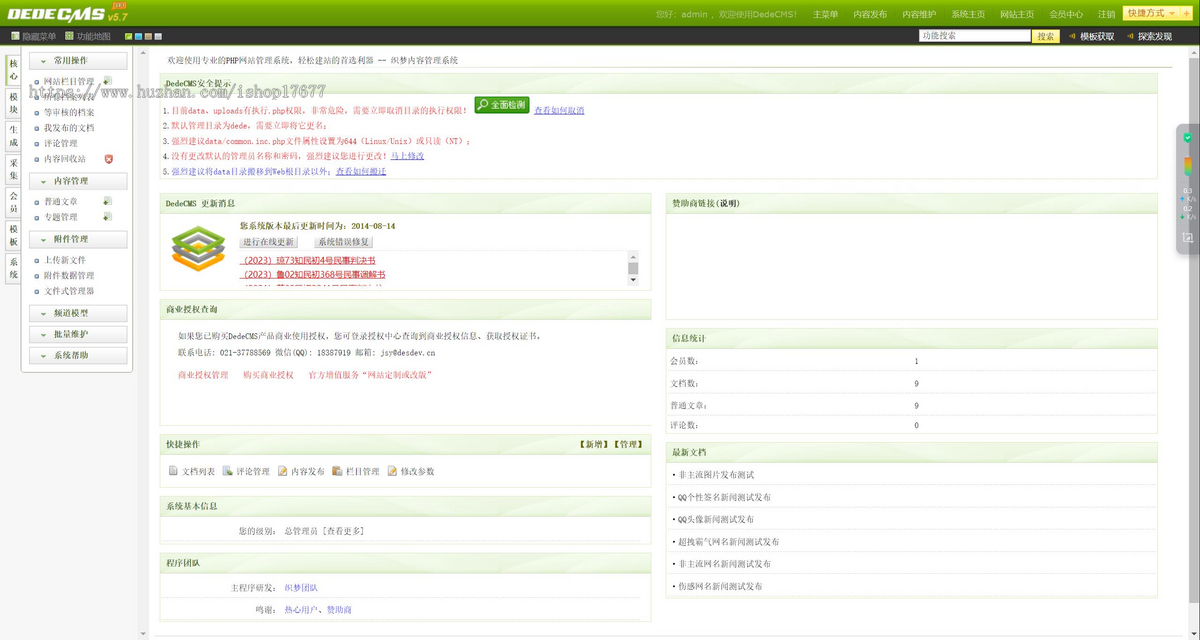The image size is (1200, 640).
Task: Switch to the 模板 side tab
Action: [13, 235]
